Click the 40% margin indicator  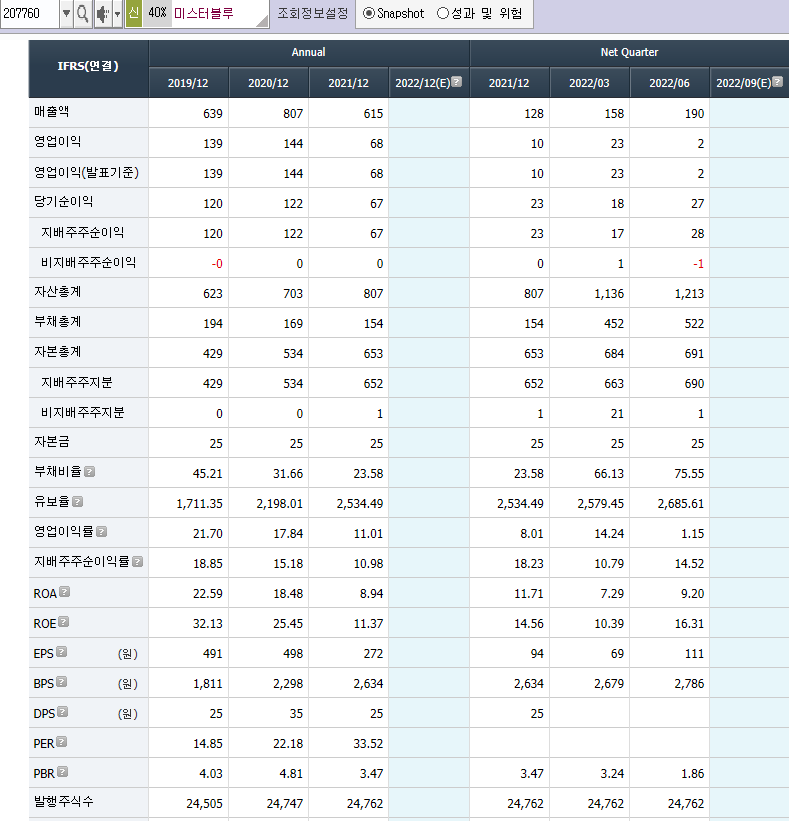tap(157, 13)
